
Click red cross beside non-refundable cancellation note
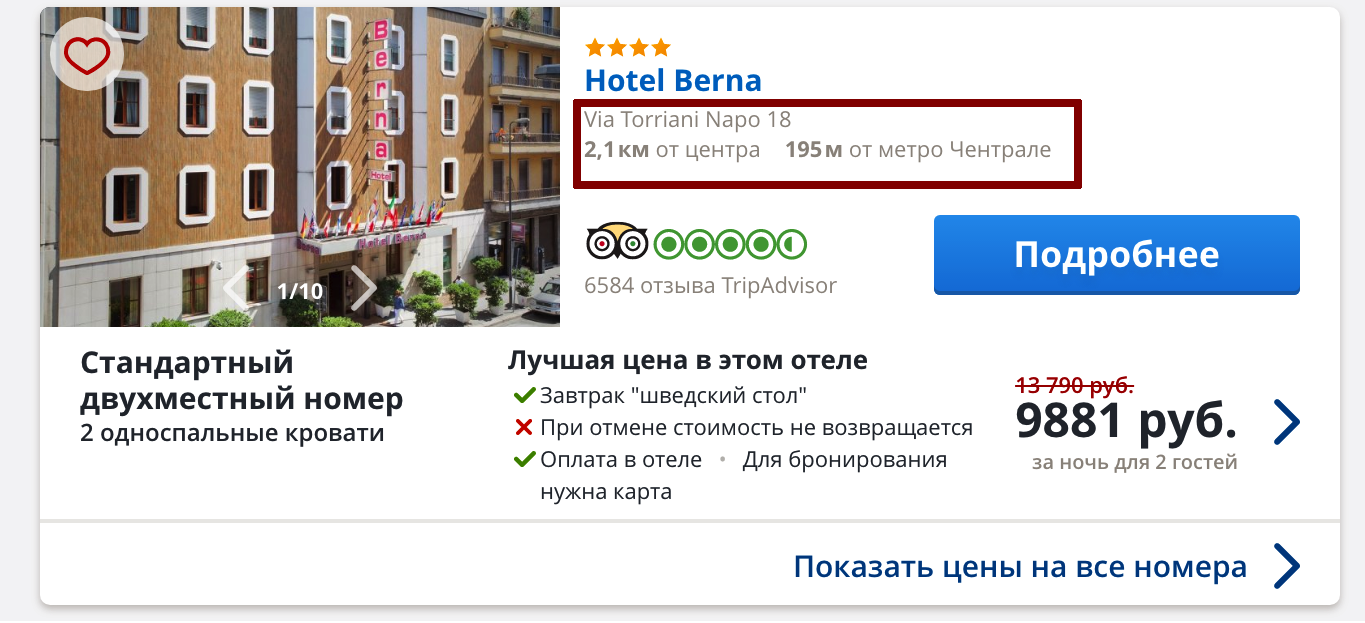point(523,428)
